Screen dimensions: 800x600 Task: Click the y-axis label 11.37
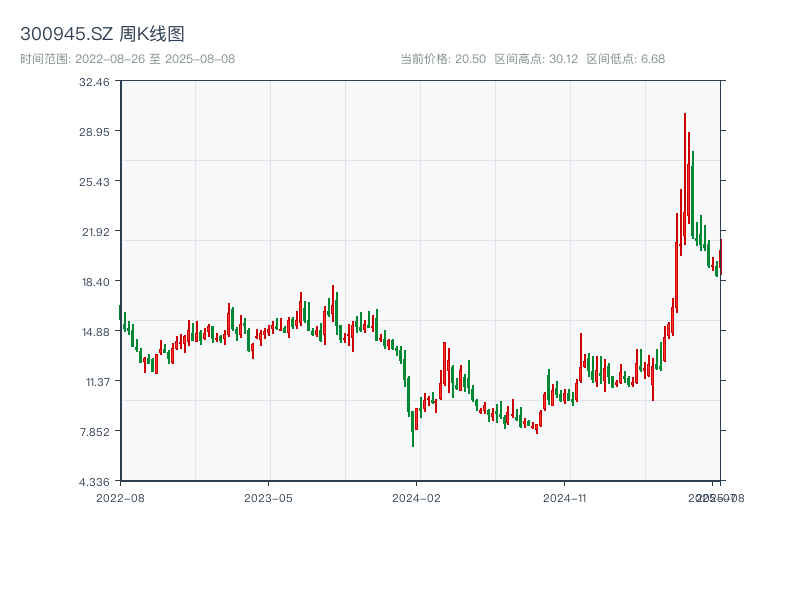click(98, 382)
